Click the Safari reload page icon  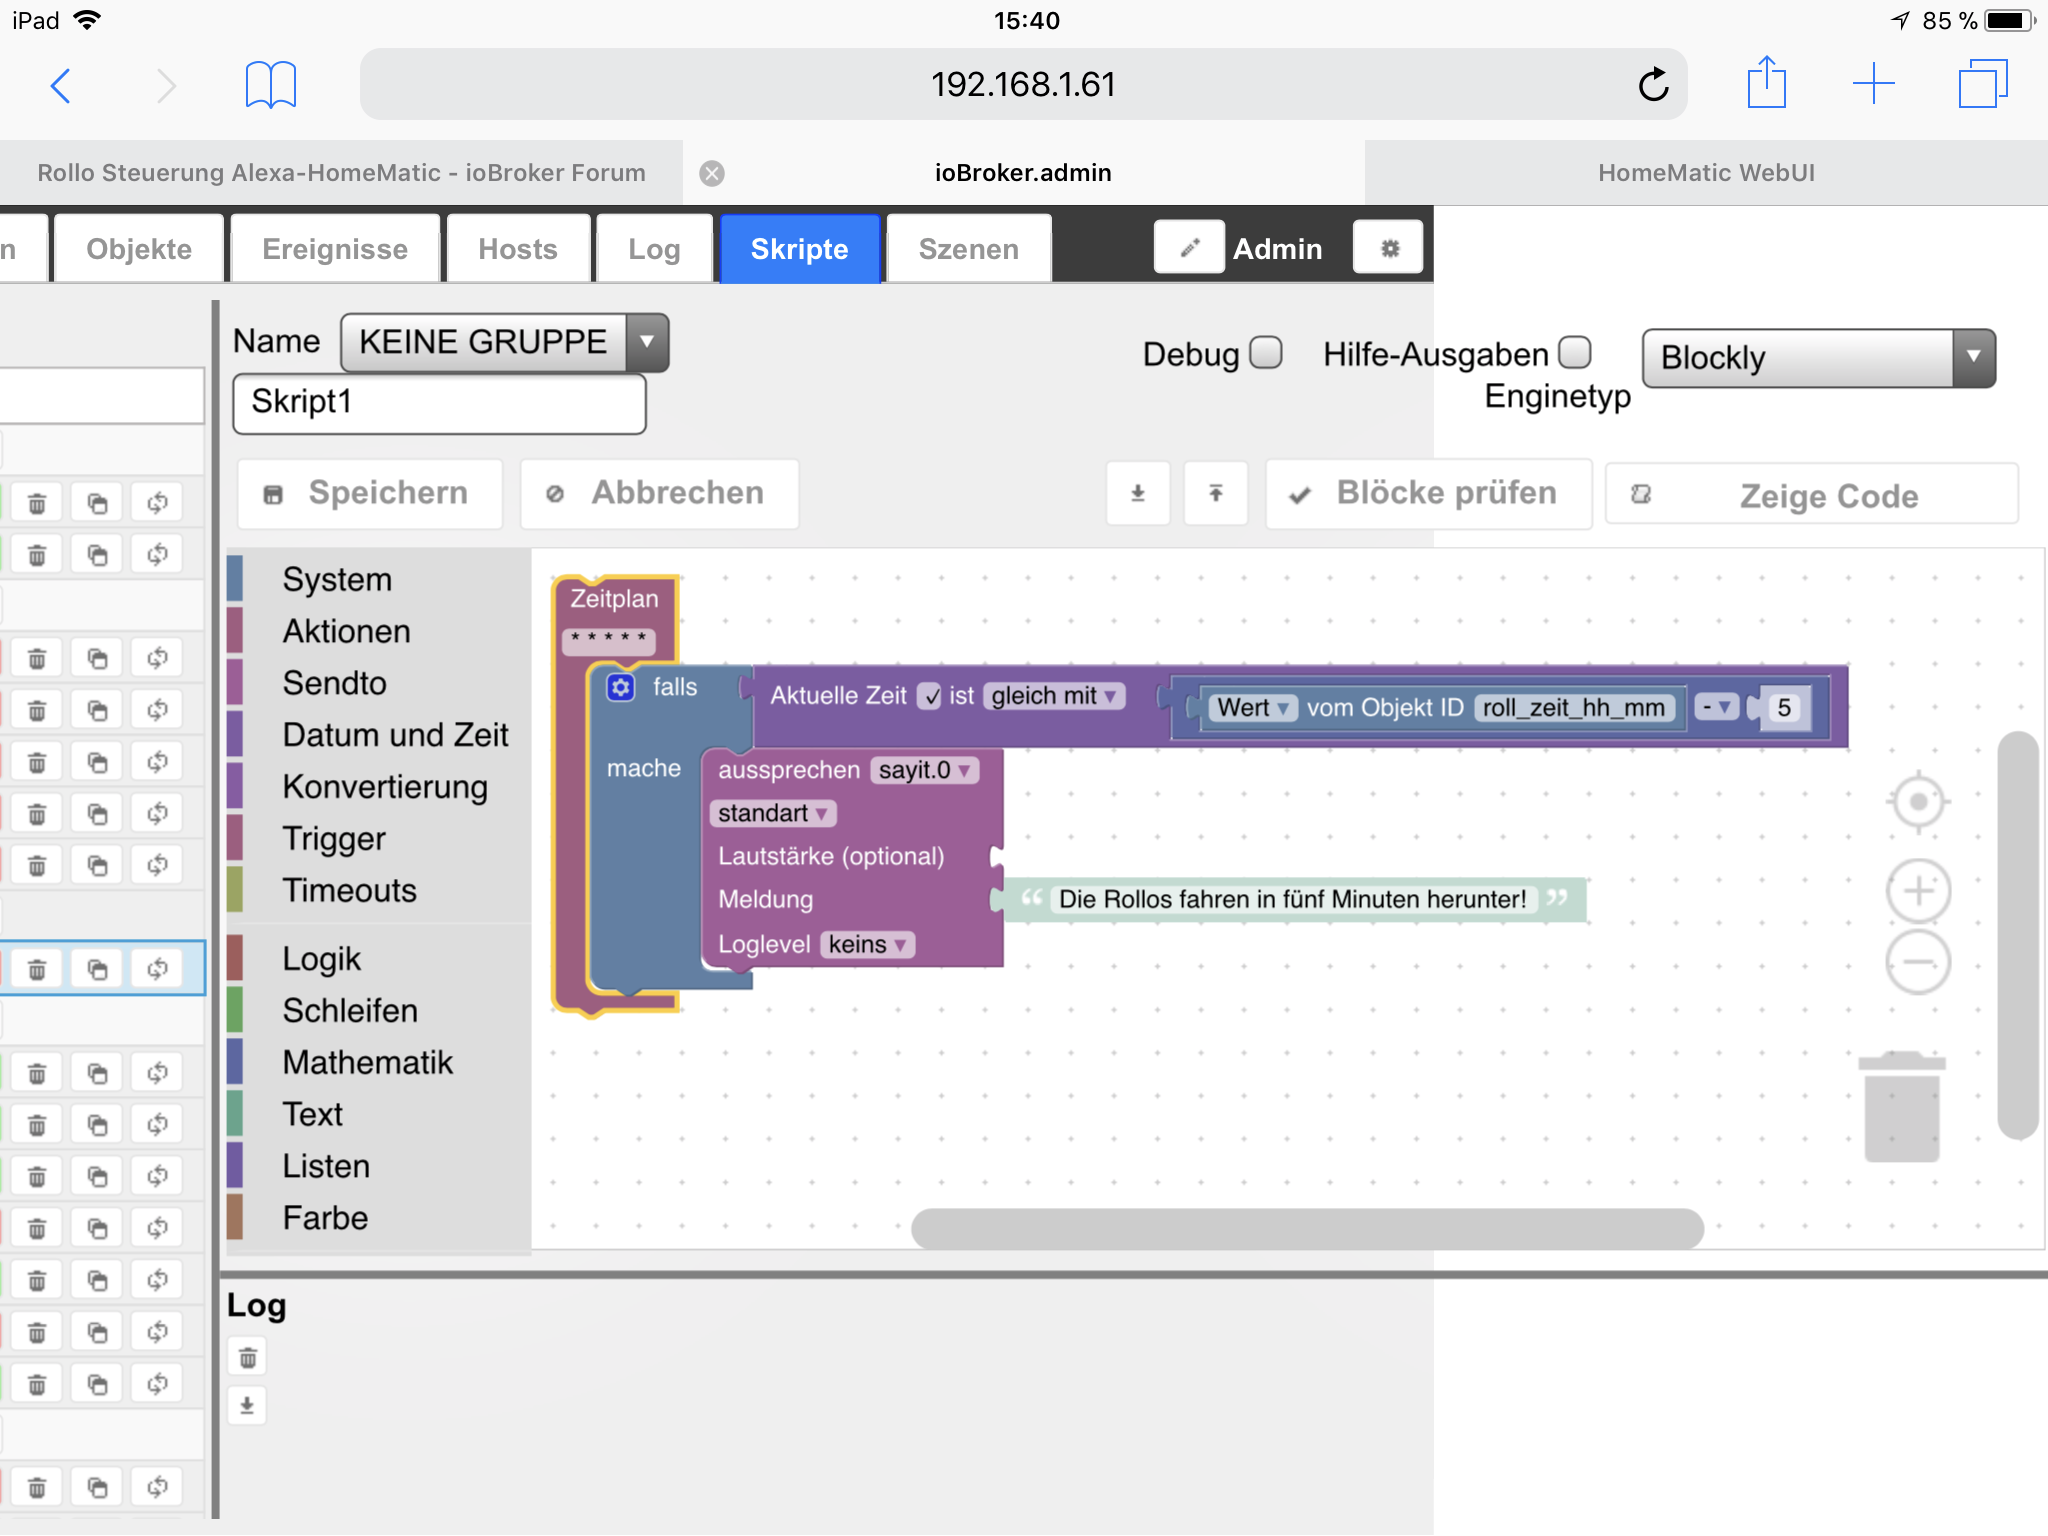coord(1653,85)
